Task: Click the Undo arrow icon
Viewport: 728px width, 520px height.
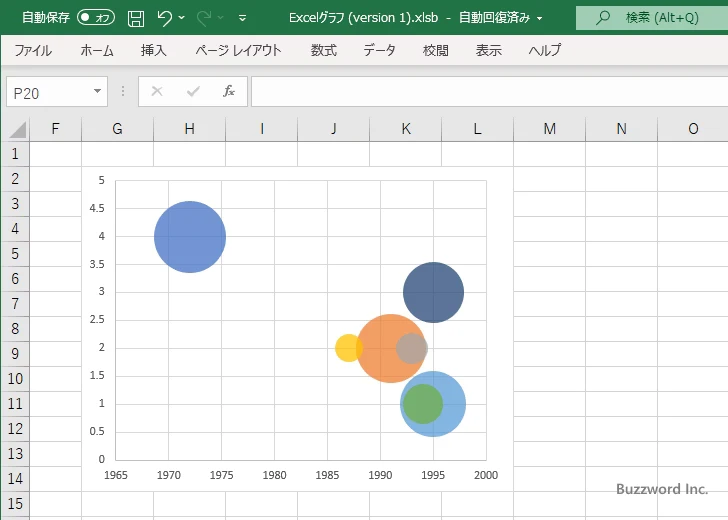Action: pyautogui.click(x=164, y=18)
